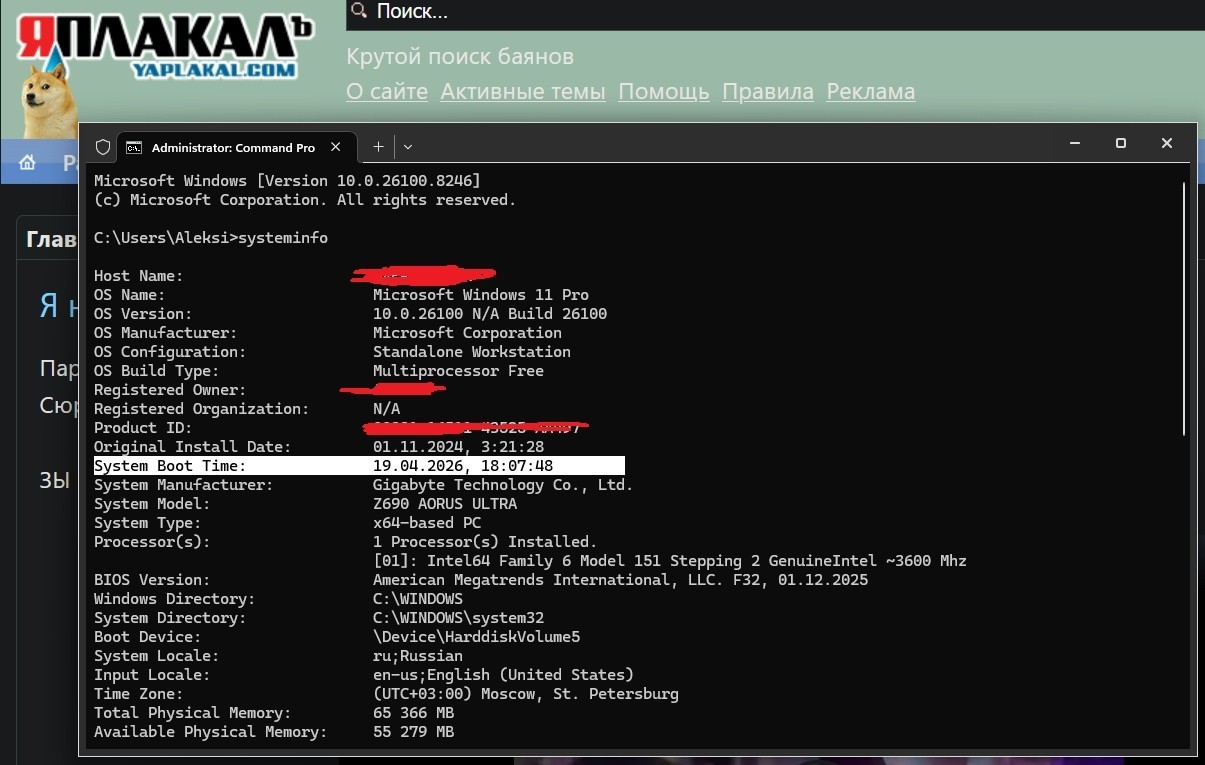Click the 'C:\Users\Aleksi>systeminfo' command line
Screen dimensions: 1205x765
tap(211, 238)
